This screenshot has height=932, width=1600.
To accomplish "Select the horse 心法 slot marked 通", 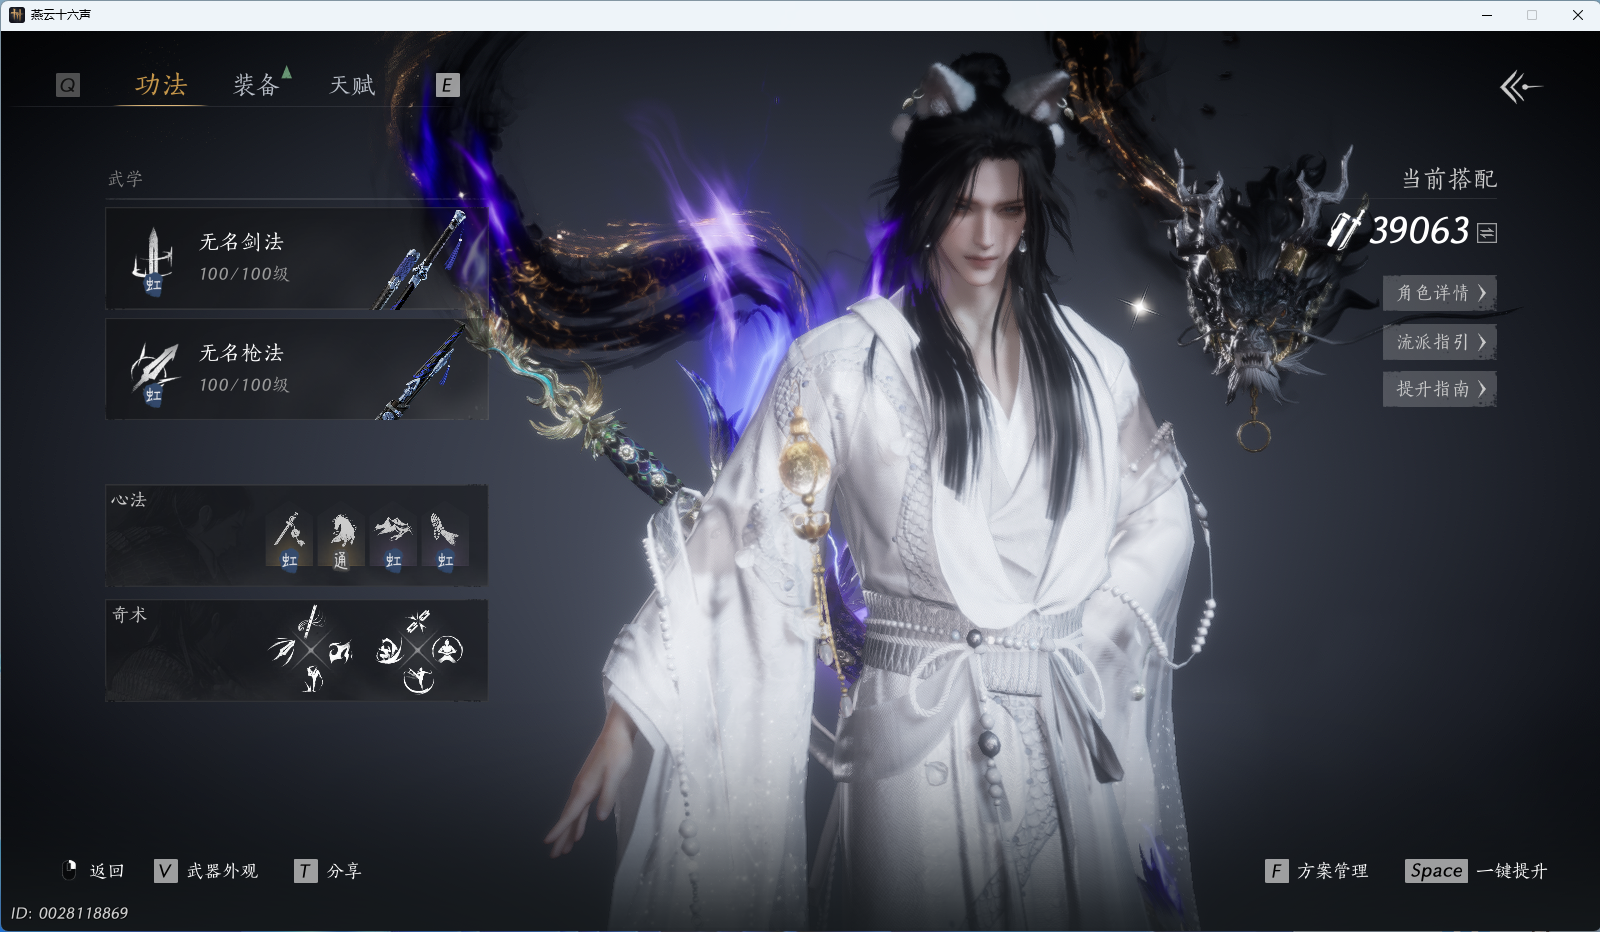I will click(341, 539).
